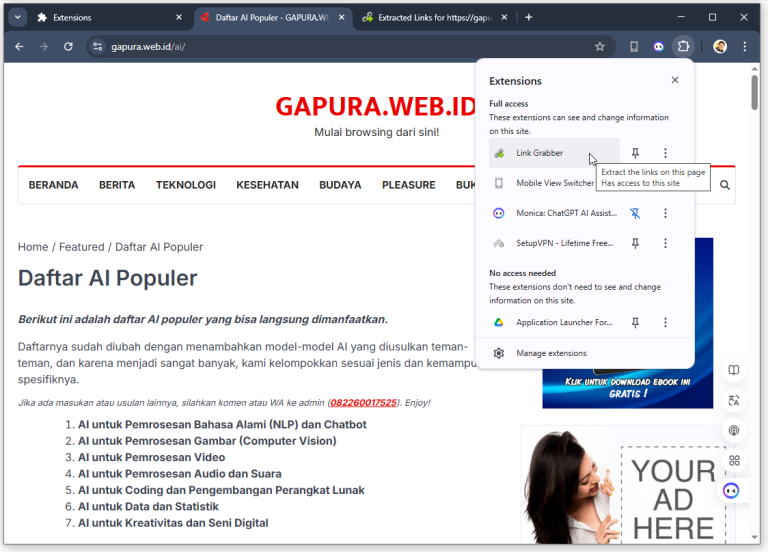Open NLP dan Chatbot list link
Screen dimensions: 768x552
pyautogui.click(x=222, y=425)
